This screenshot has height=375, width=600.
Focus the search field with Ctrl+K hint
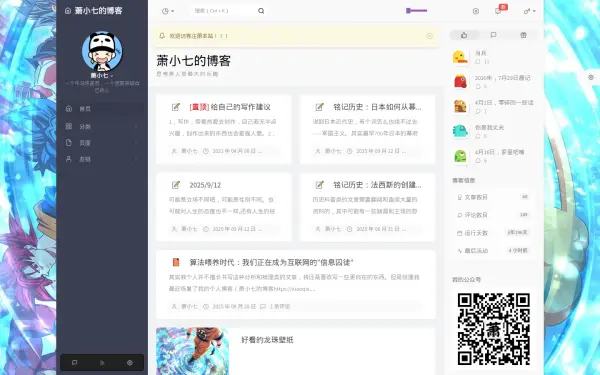(223, 11)
